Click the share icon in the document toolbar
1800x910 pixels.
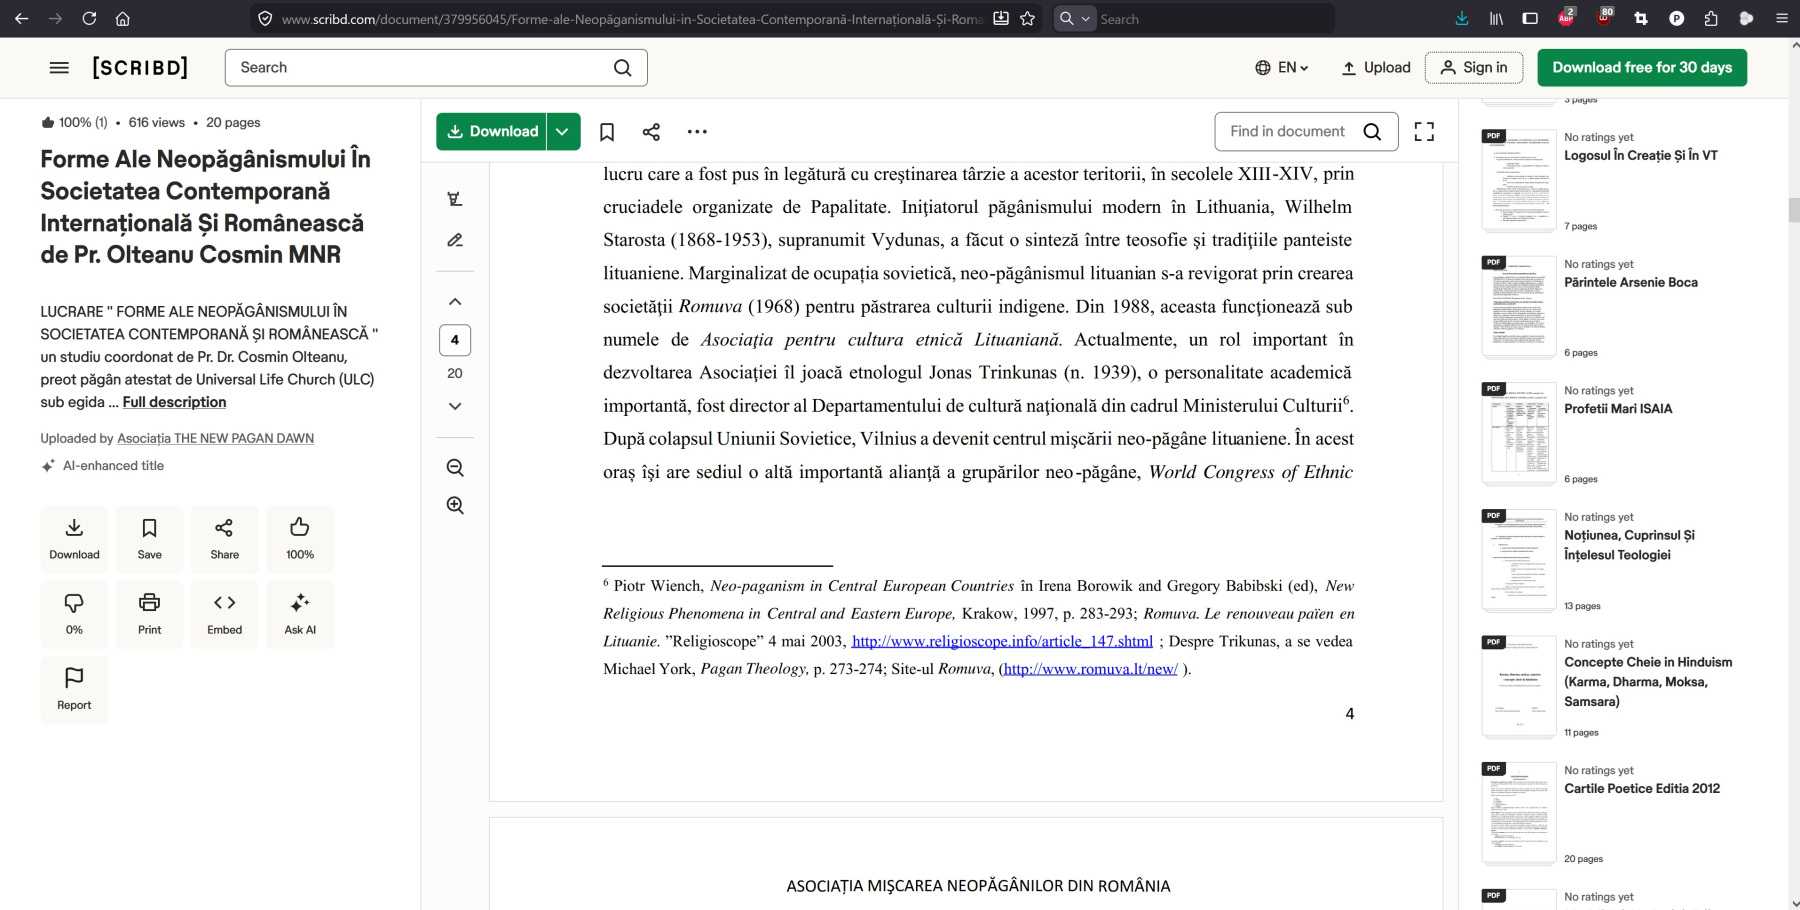pyautogui.click(x=651, y=132)
